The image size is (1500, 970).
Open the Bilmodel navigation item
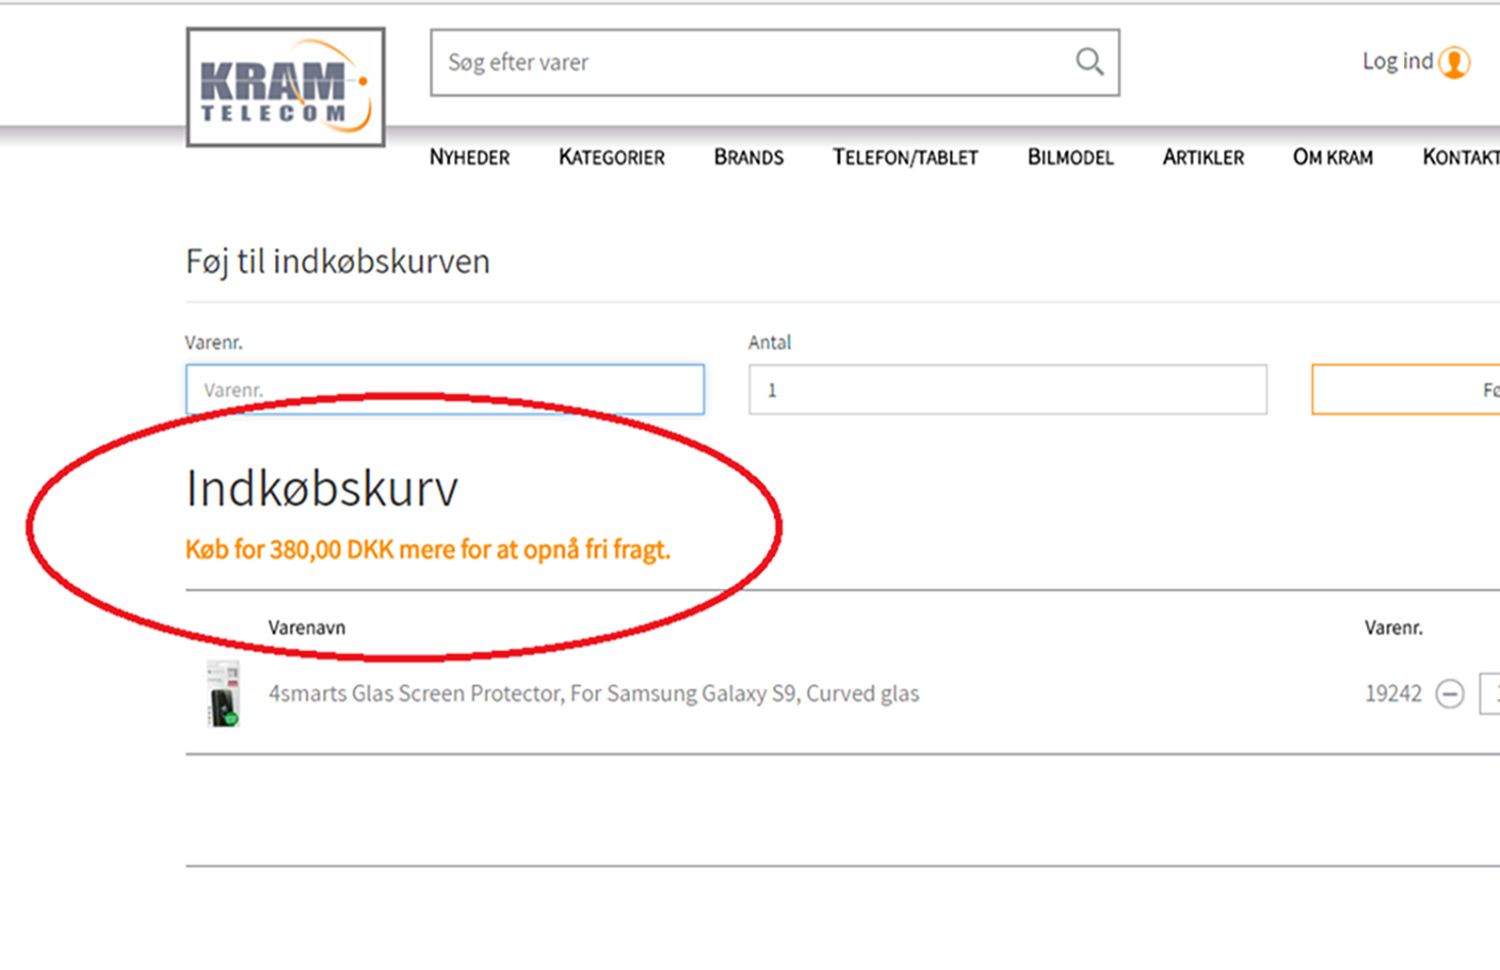point(1070,157)
